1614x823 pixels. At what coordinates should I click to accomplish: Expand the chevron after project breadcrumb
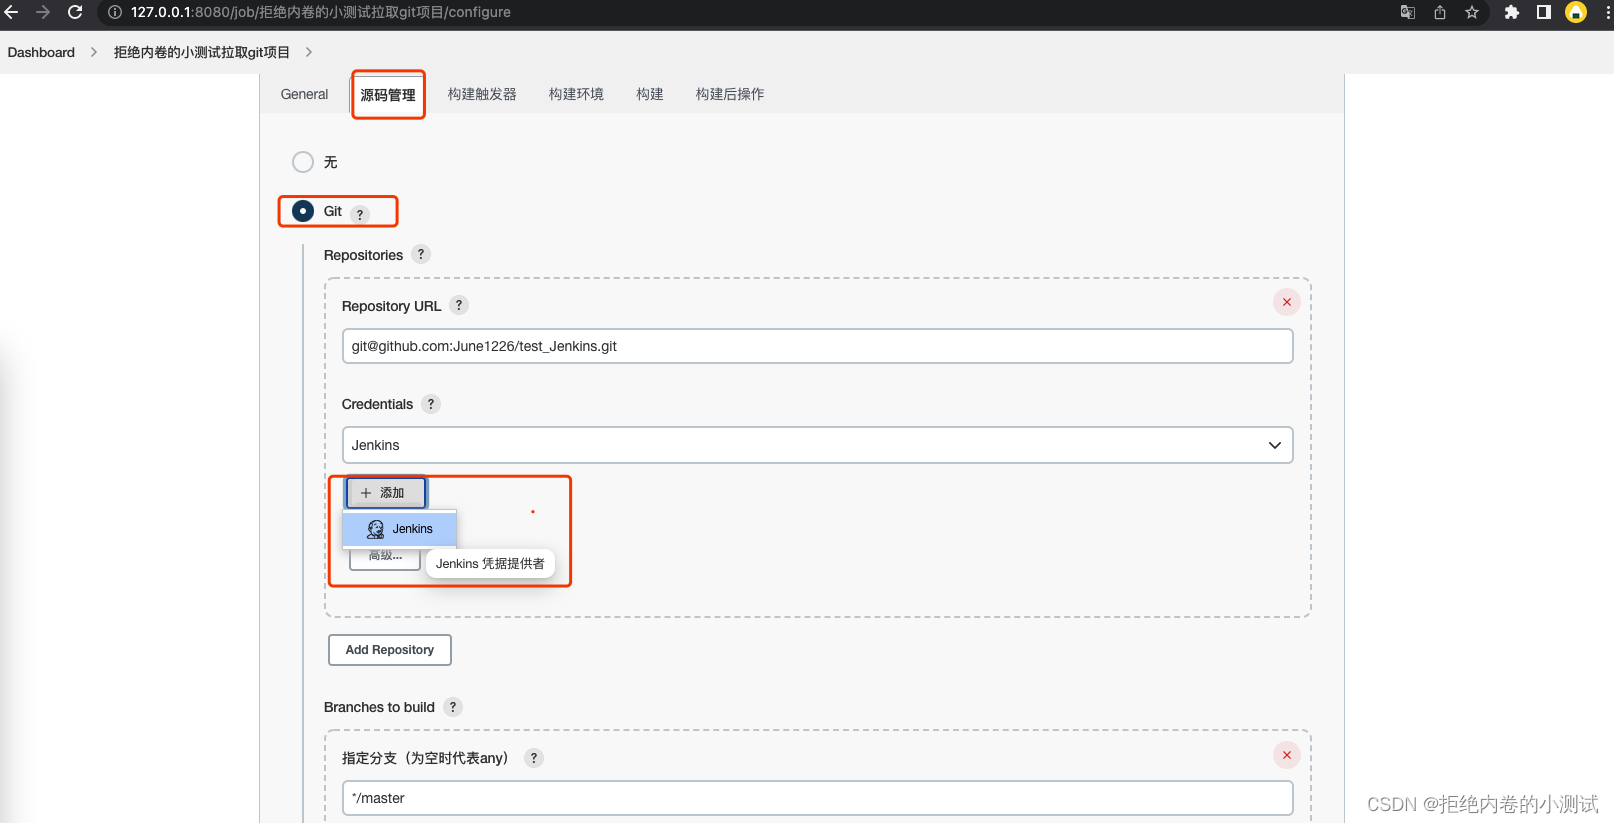click(308, 52)
